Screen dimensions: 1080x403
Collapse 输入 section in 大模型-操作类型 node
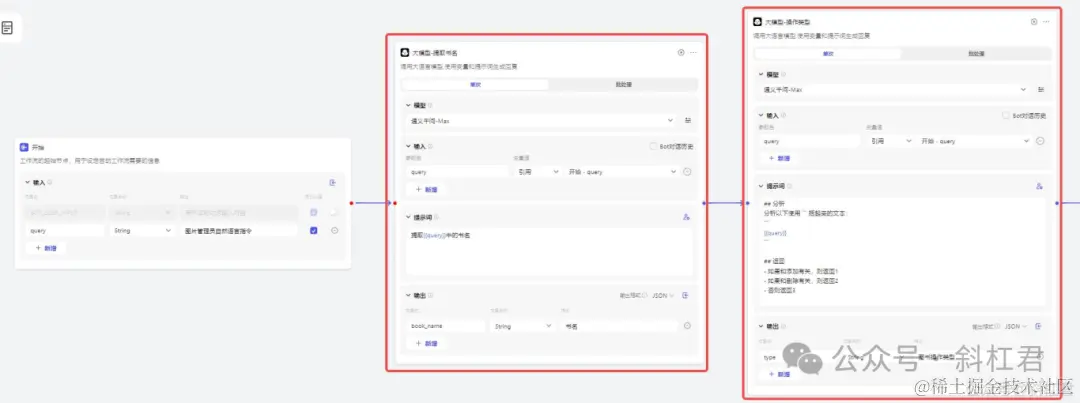[x=760, y=116]
